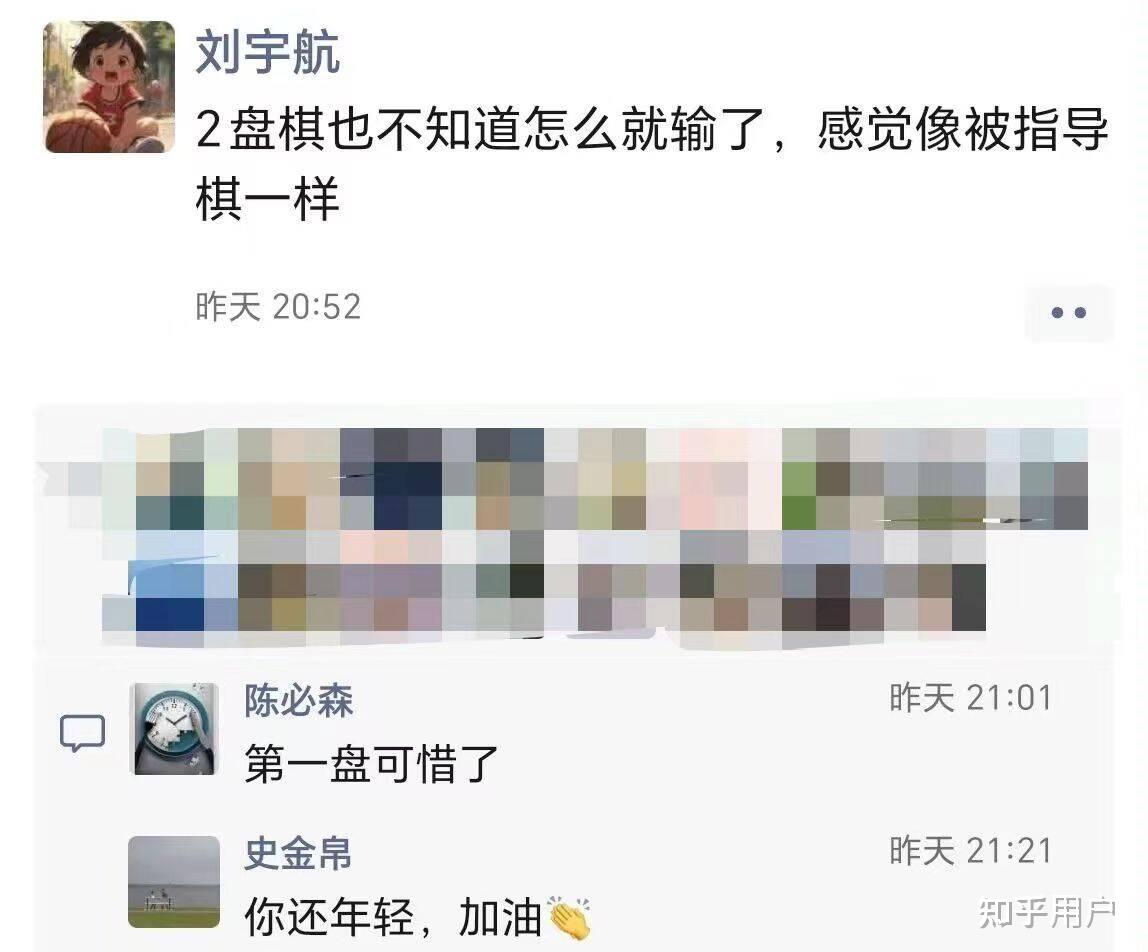Click comment time 昨天 21:01
The image size is (1148, 952).
(x=971, y=698)
